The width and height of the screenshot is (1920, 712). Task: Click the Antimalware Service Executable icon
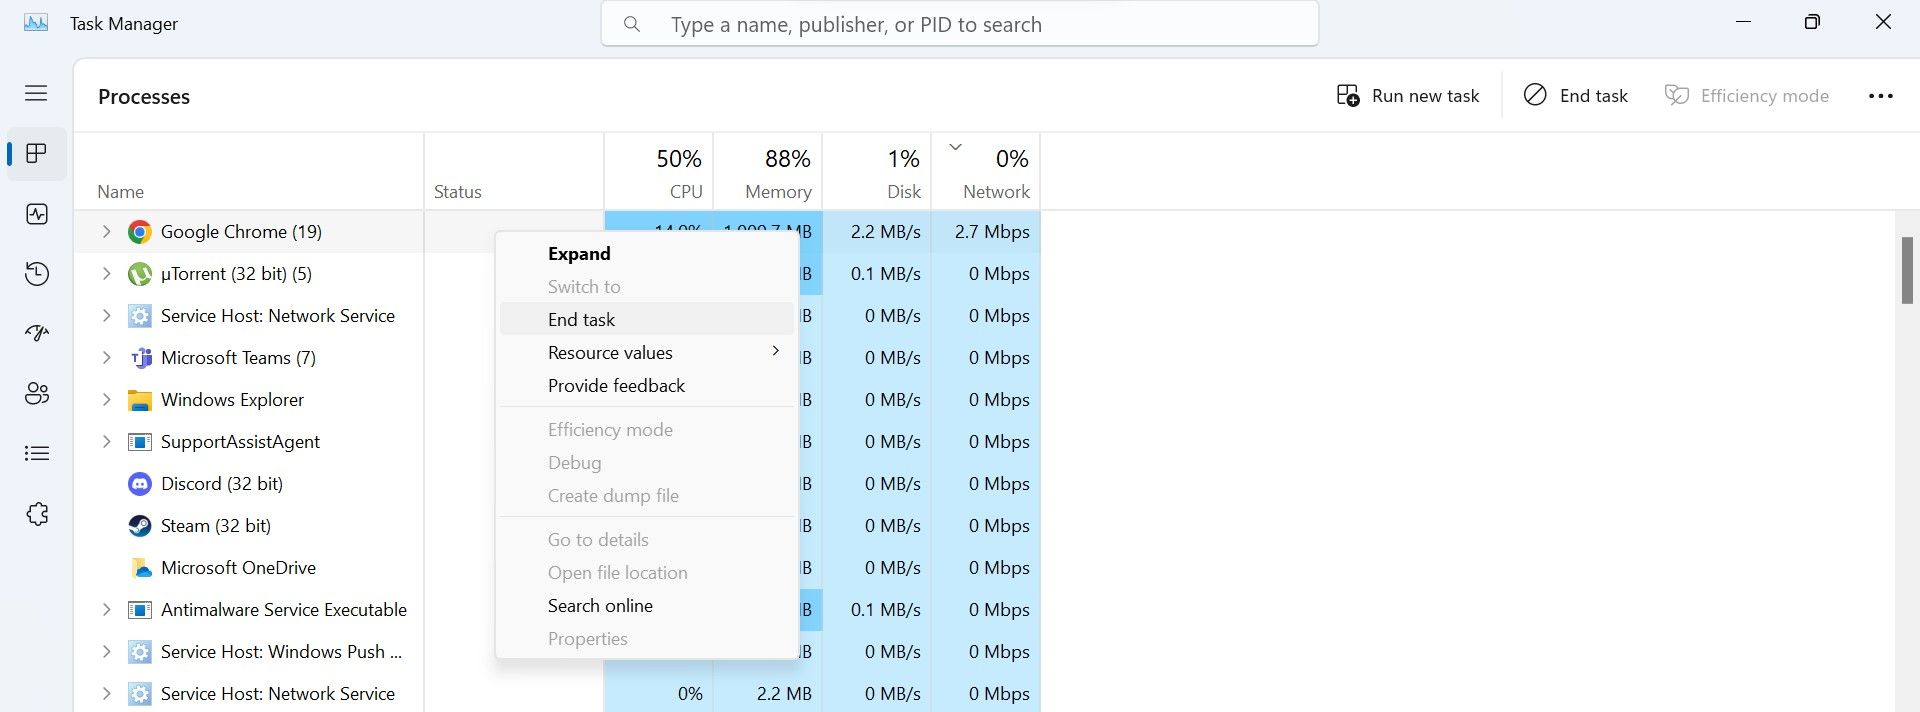pyautogui.click(x=140, y=610)
